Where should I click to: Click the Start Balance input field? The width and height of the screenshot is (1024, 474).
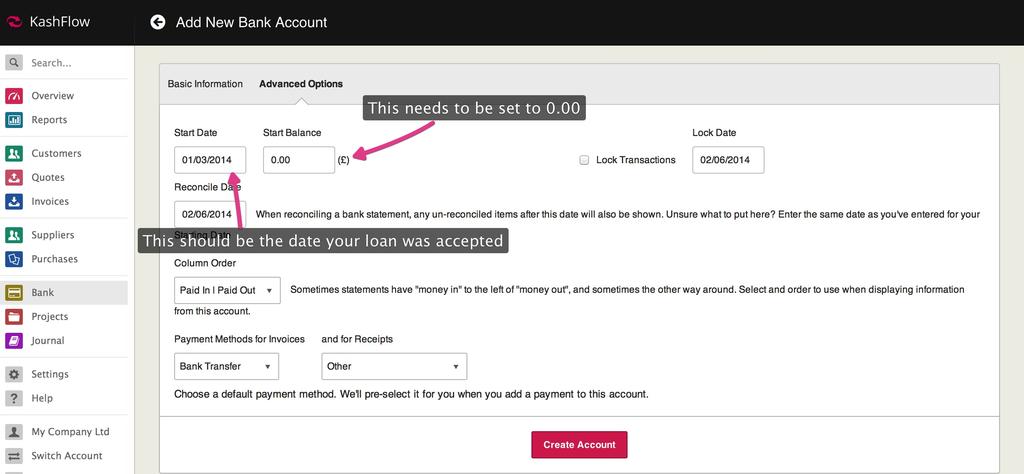[x=298, y=160]
